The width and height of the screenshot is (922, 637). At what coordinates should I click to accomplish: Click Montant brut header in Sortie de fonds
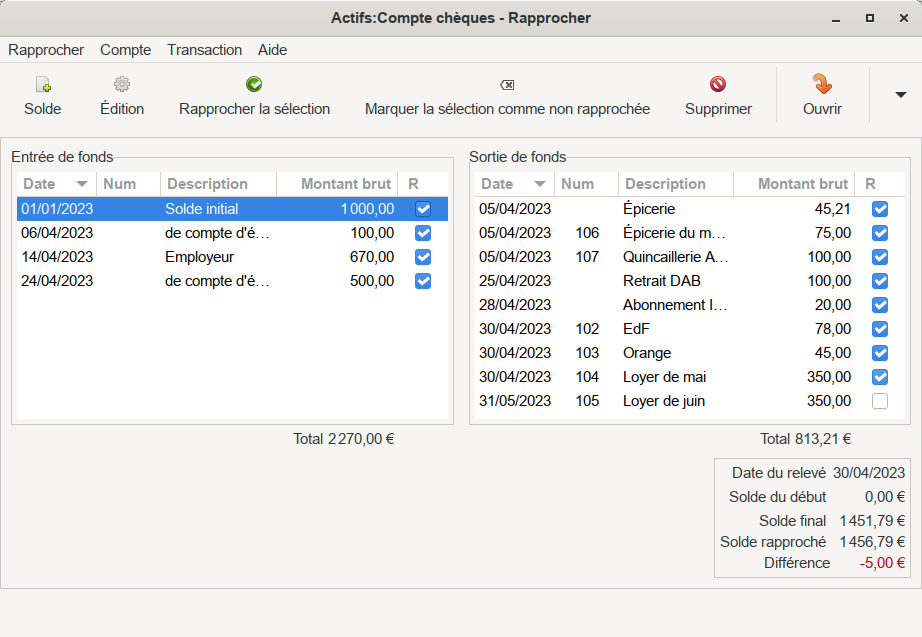tap(802, 184)
